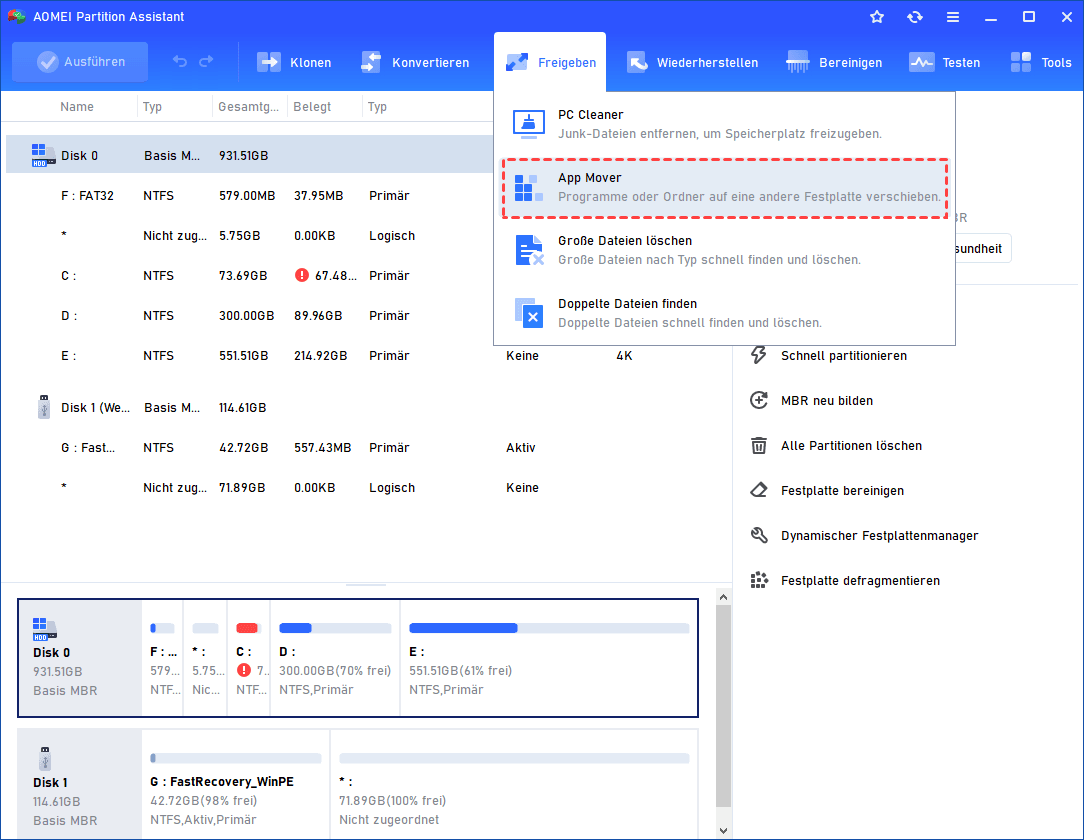Open the hamburger menu in title bar
This screenshot has height=840, width=1084.
click(x=953, y=17)
